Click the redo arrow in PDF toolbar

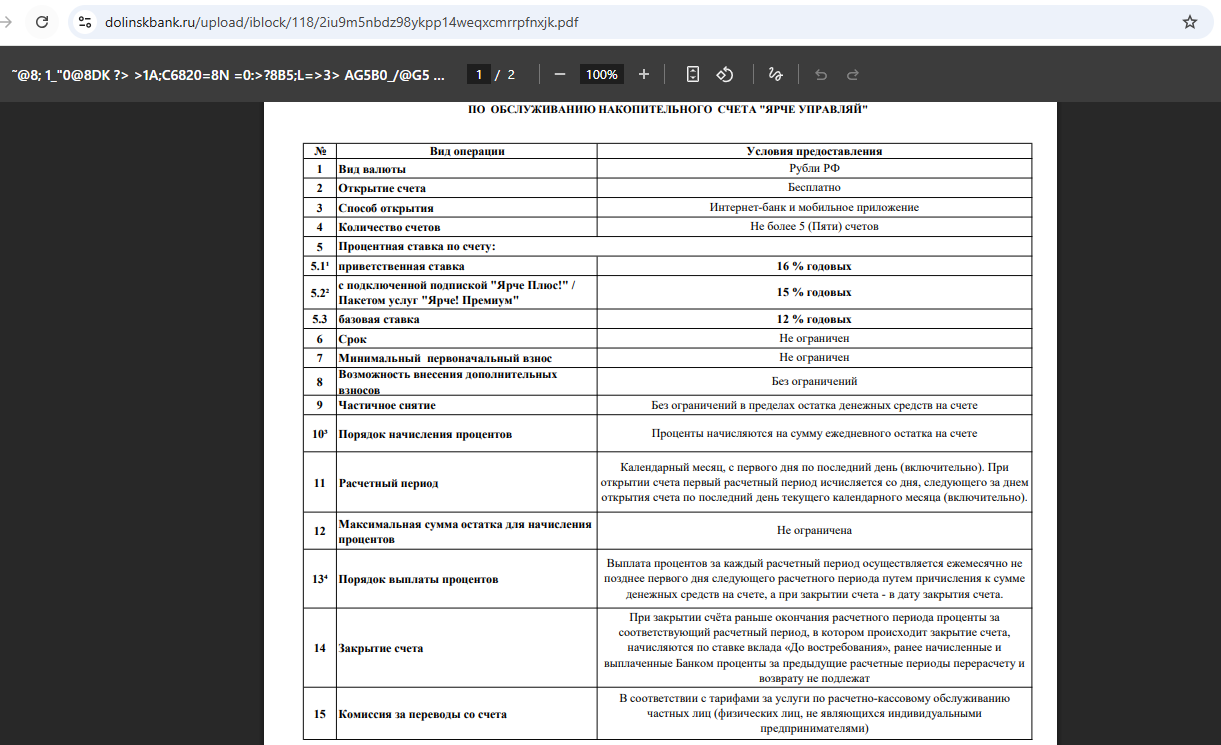tap(853, 74)
